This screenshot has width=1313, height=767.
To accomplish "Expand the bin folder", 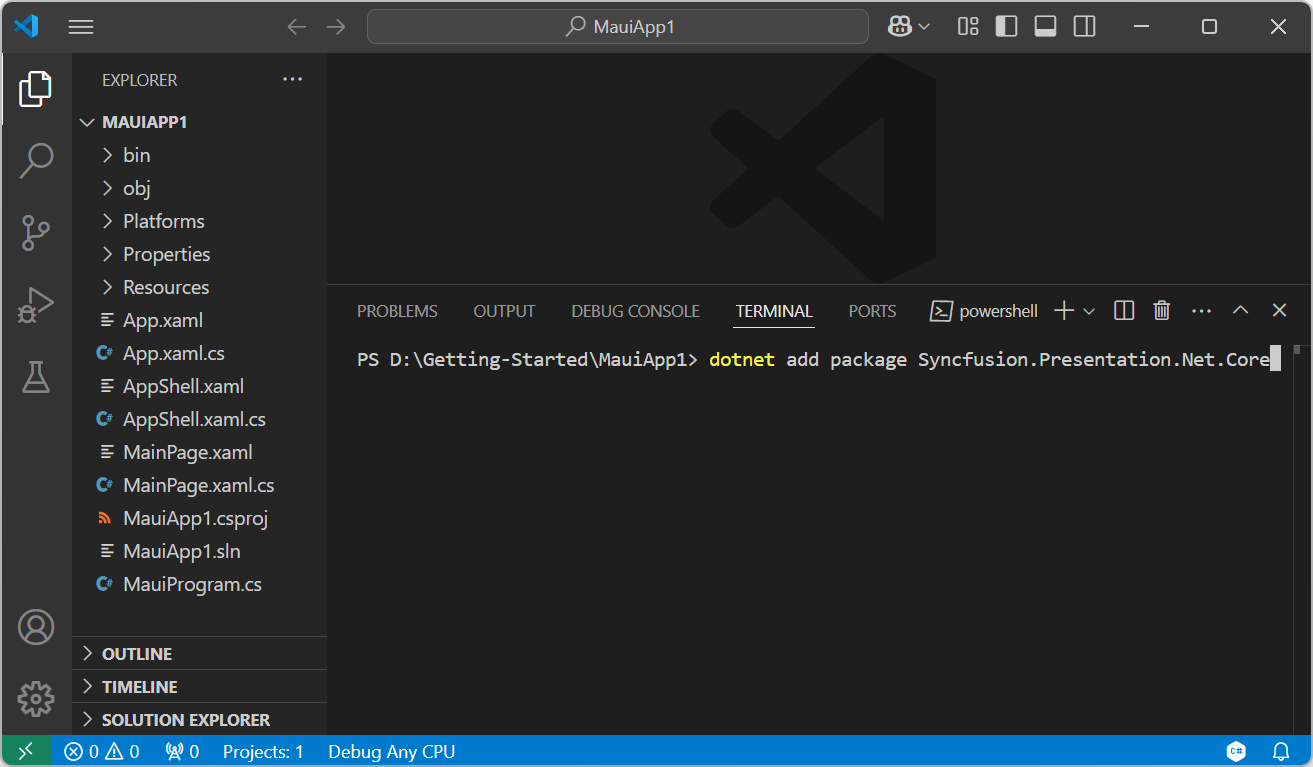I will 200,155.
